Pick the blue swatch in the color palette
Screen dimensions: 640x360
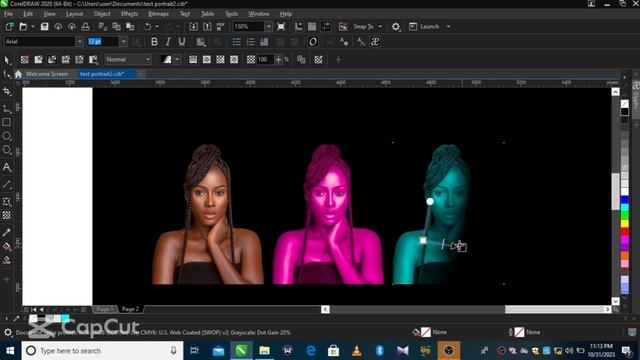pyautogui.click(x=624, y=200)
